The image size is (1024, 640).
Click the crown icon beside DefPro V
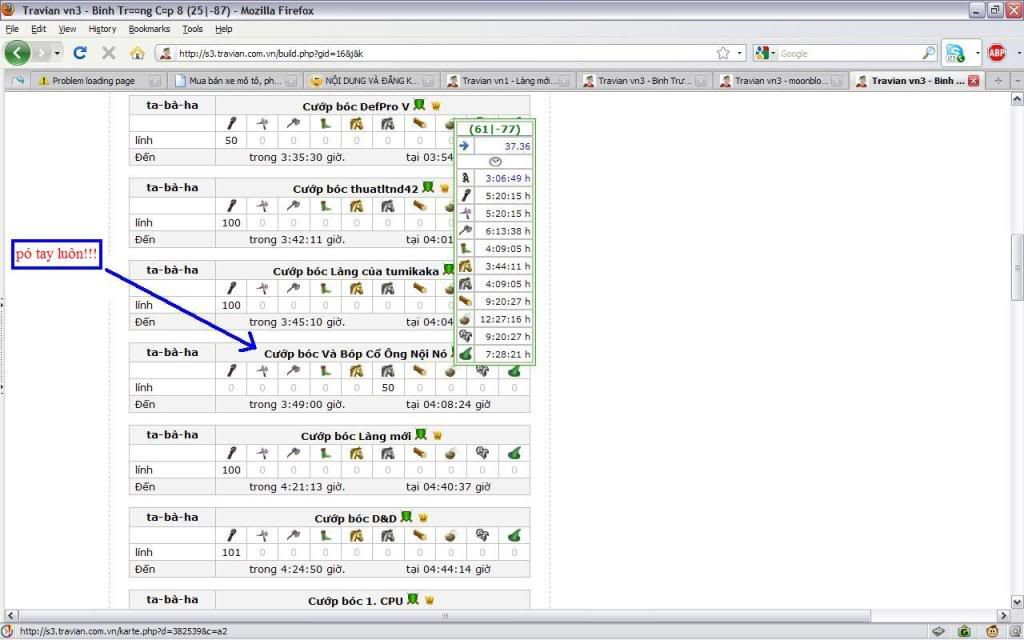point(436,106)
